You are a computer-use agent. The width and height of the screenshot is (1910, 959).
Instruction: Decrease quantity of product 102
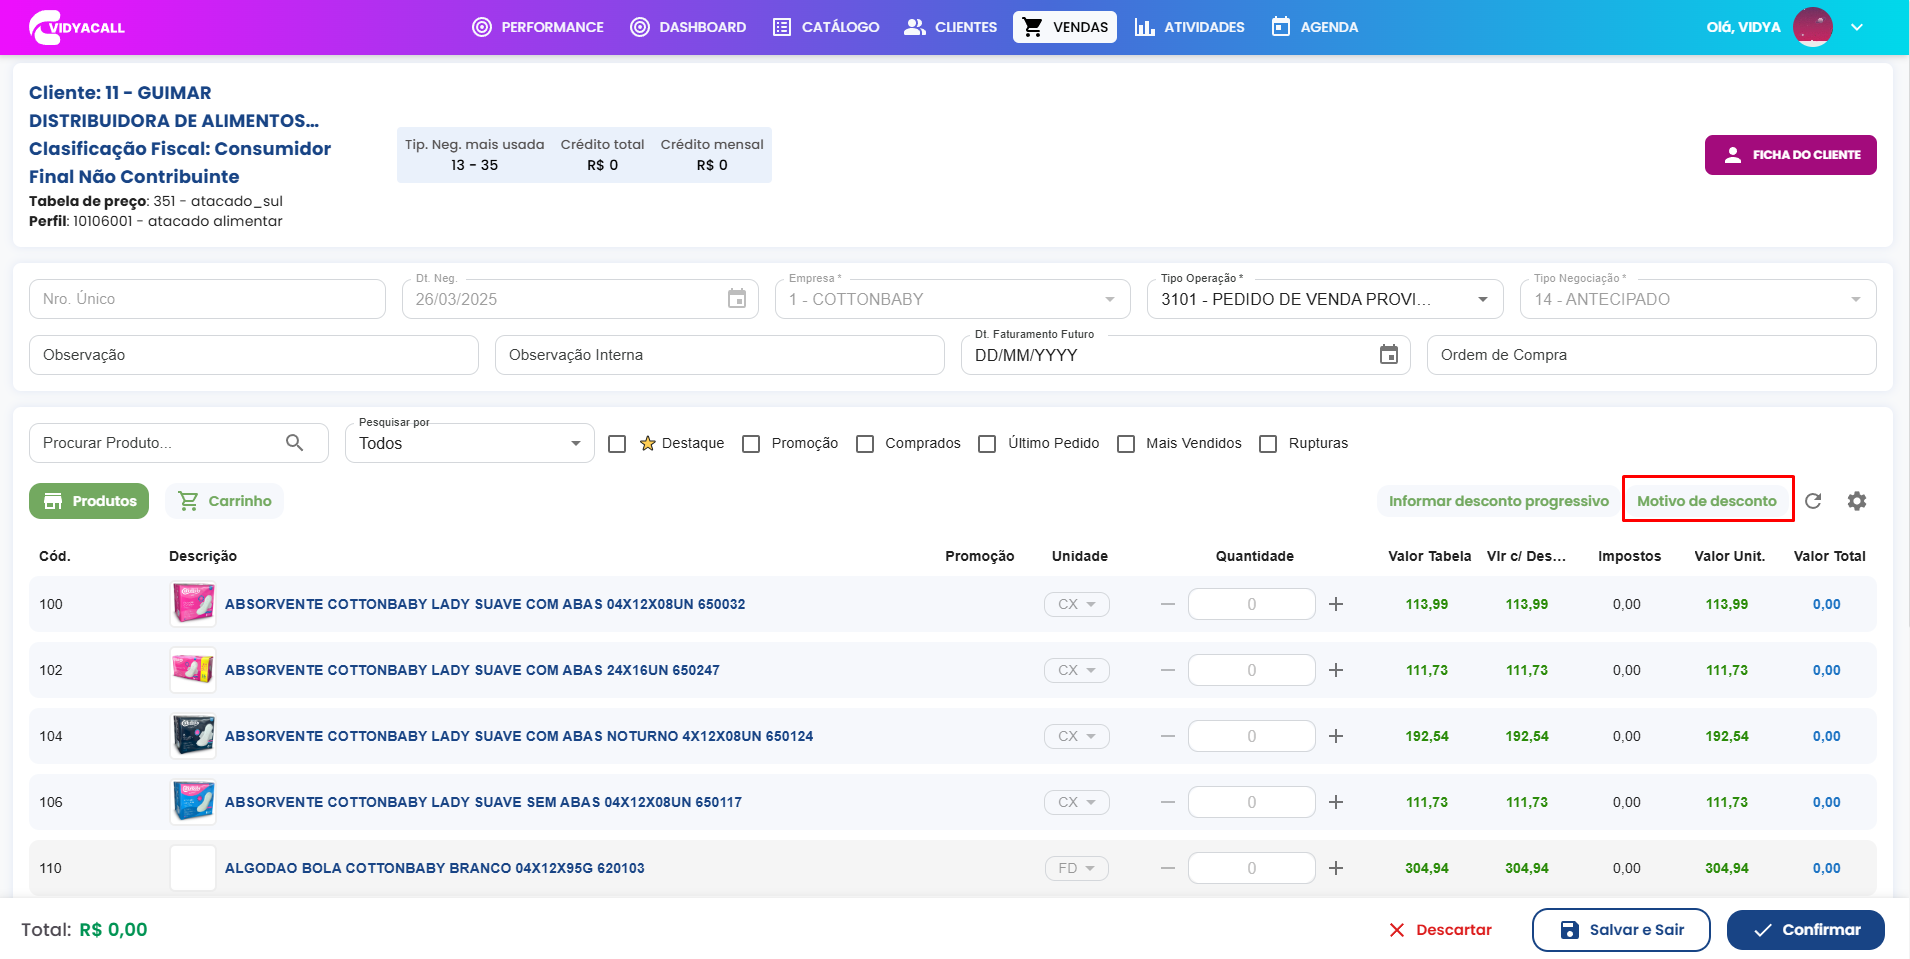click(x=1168, y=670)
